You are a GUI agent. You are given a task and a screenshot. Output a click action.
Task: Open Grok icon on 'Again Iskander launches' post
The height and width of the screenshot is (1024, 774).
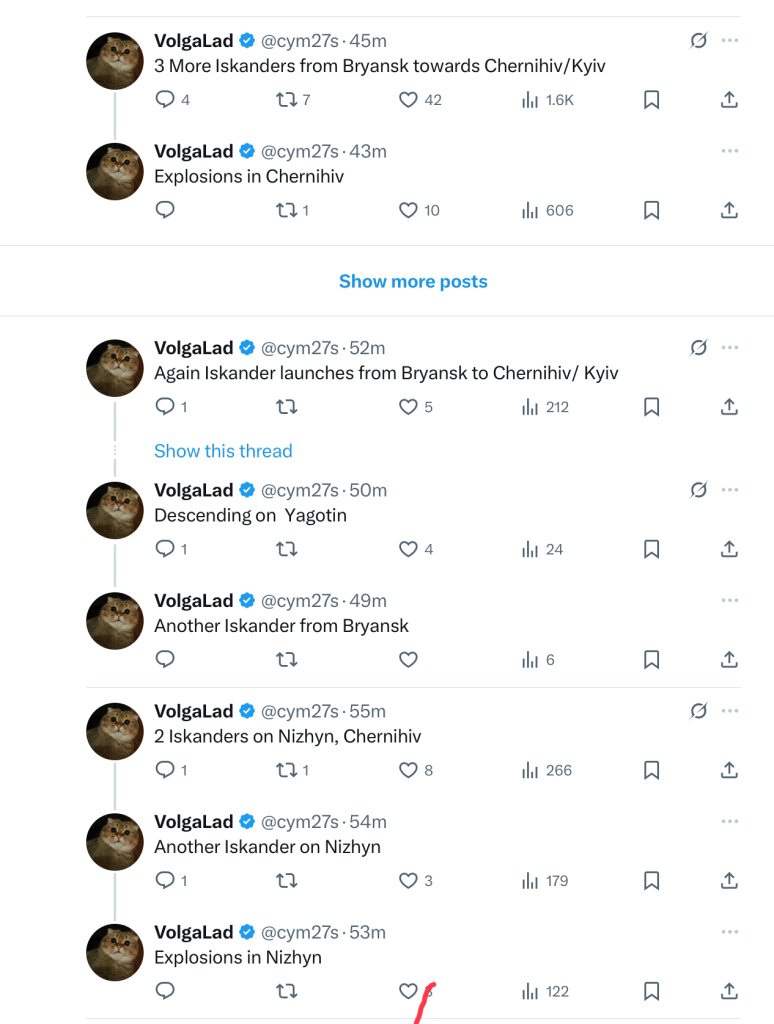click(698, 347)
